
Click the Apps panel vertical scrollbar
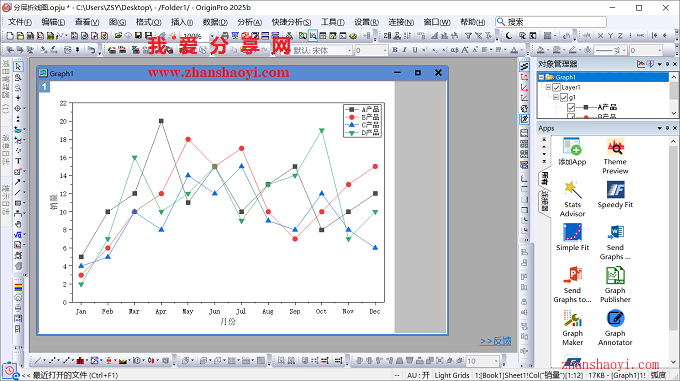click(x=673, y=251)
